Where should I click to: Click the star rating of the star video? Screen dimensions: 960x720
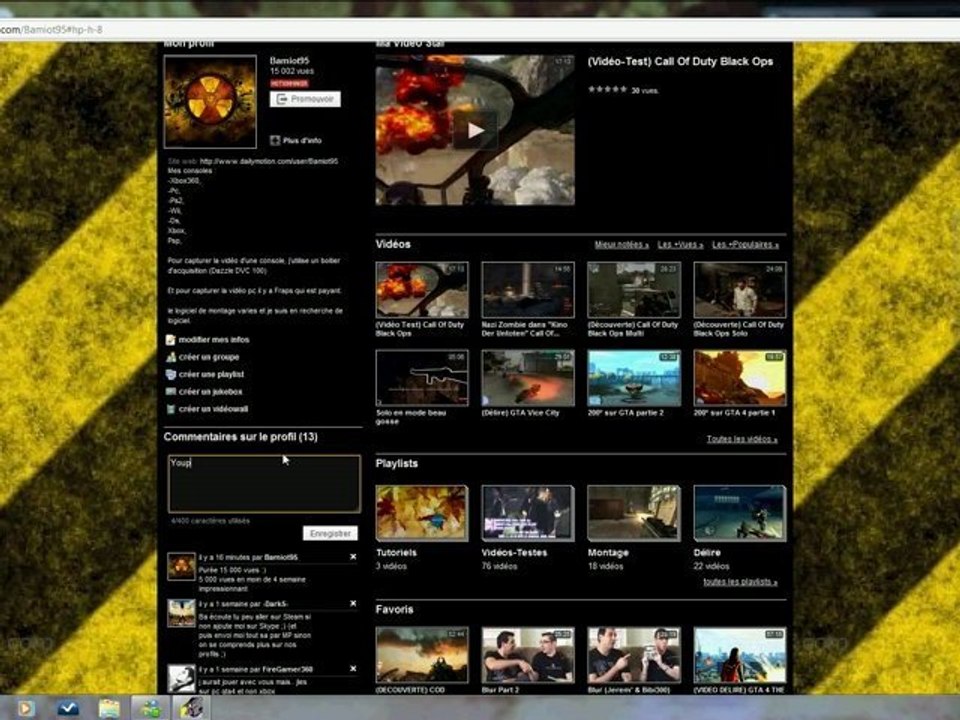[607, 89]
